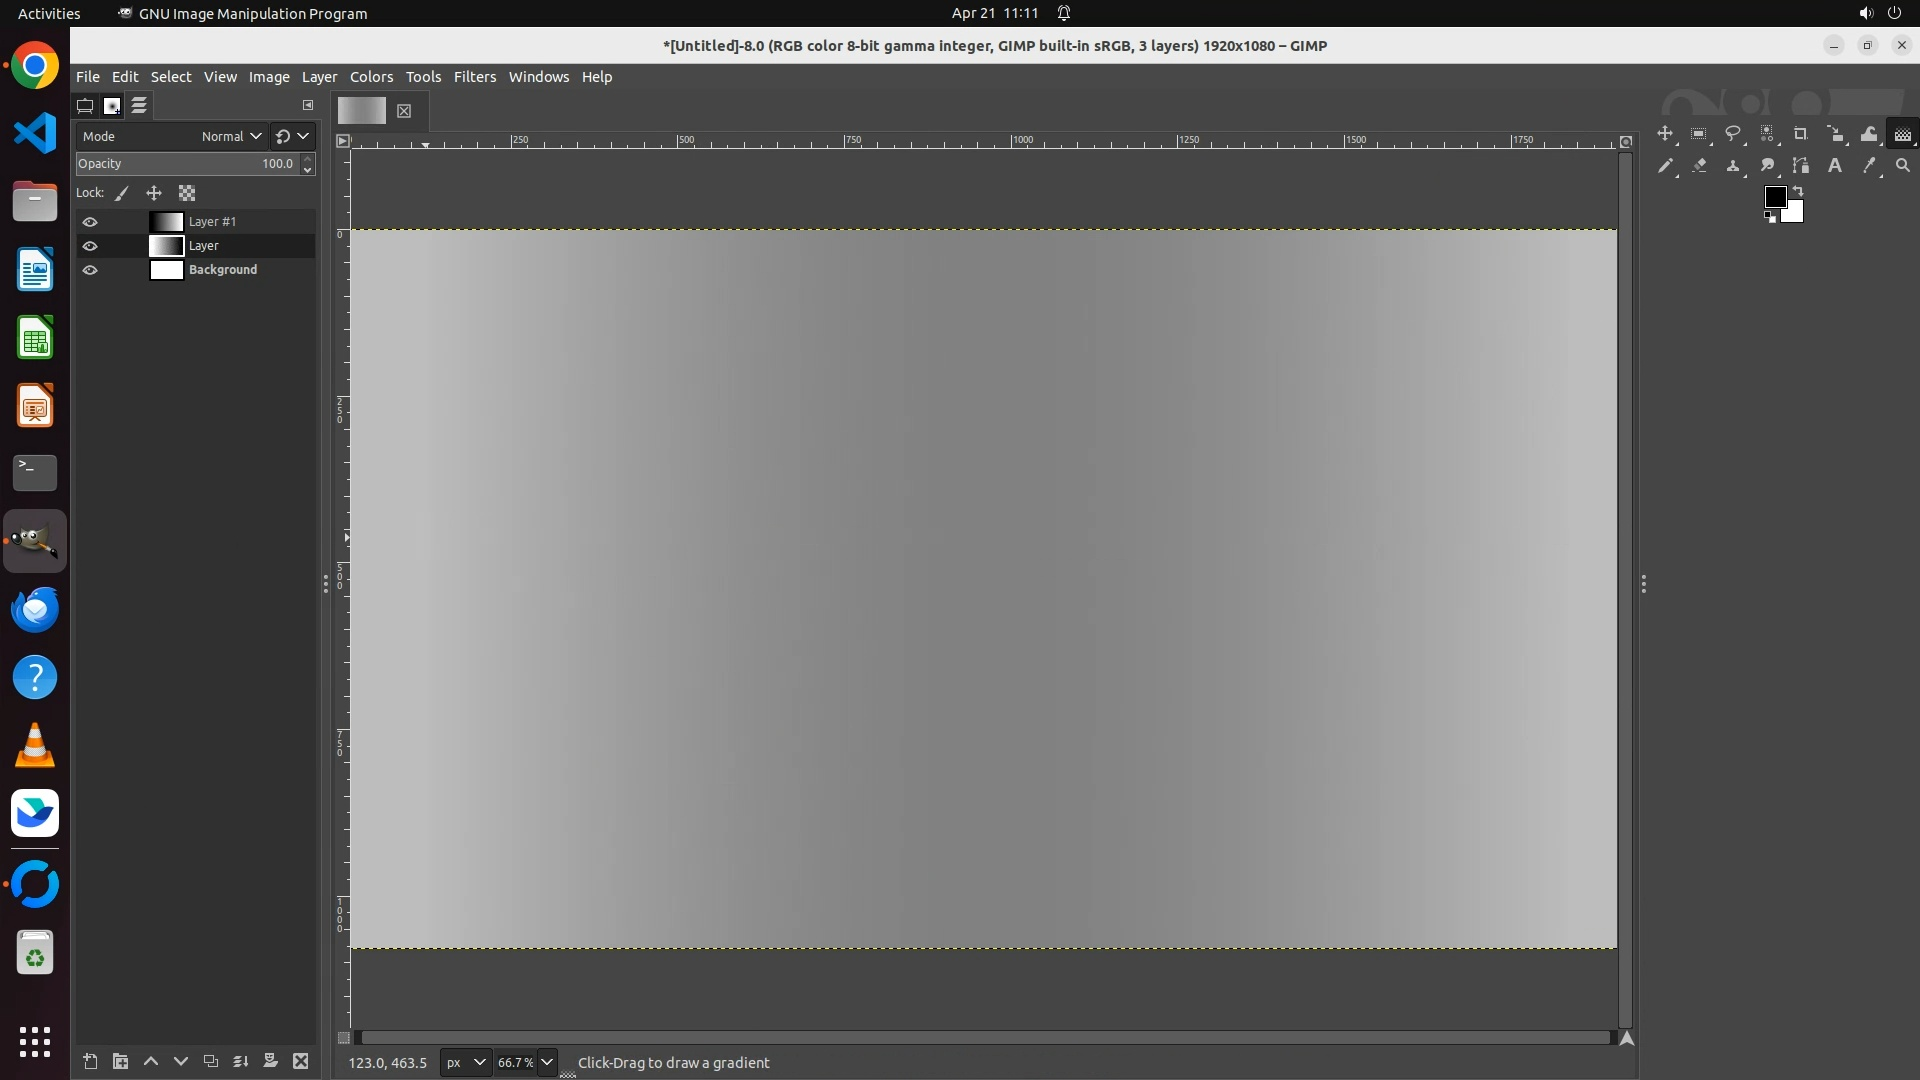Screen dimensions: 1920x1080
Task: Add a layer mask button
Action: [270, 1061]
